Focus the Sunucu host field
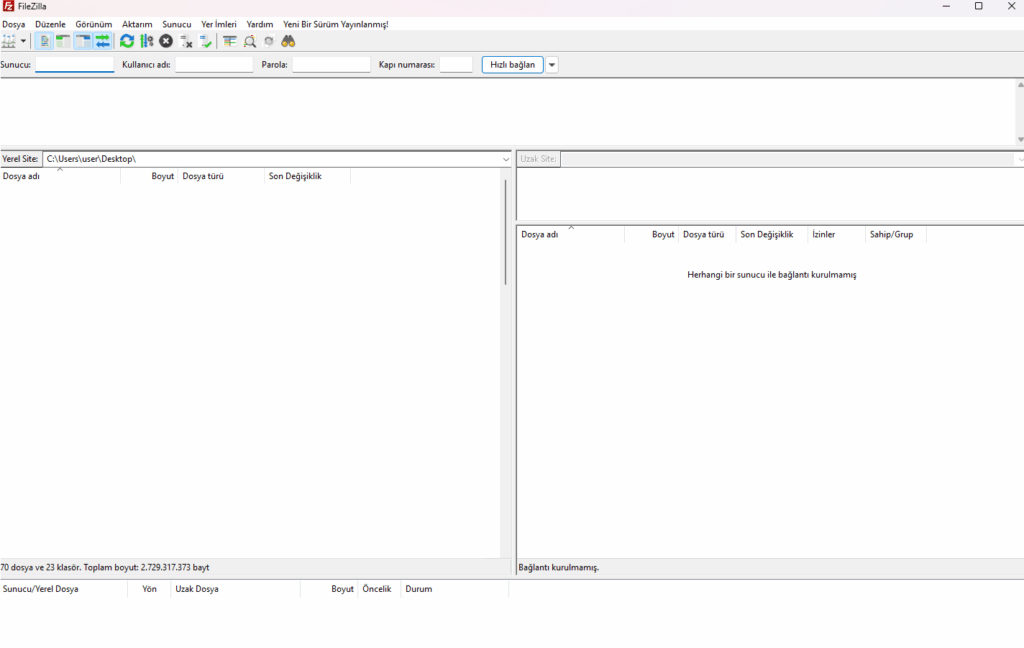 [x=74, y=65]
